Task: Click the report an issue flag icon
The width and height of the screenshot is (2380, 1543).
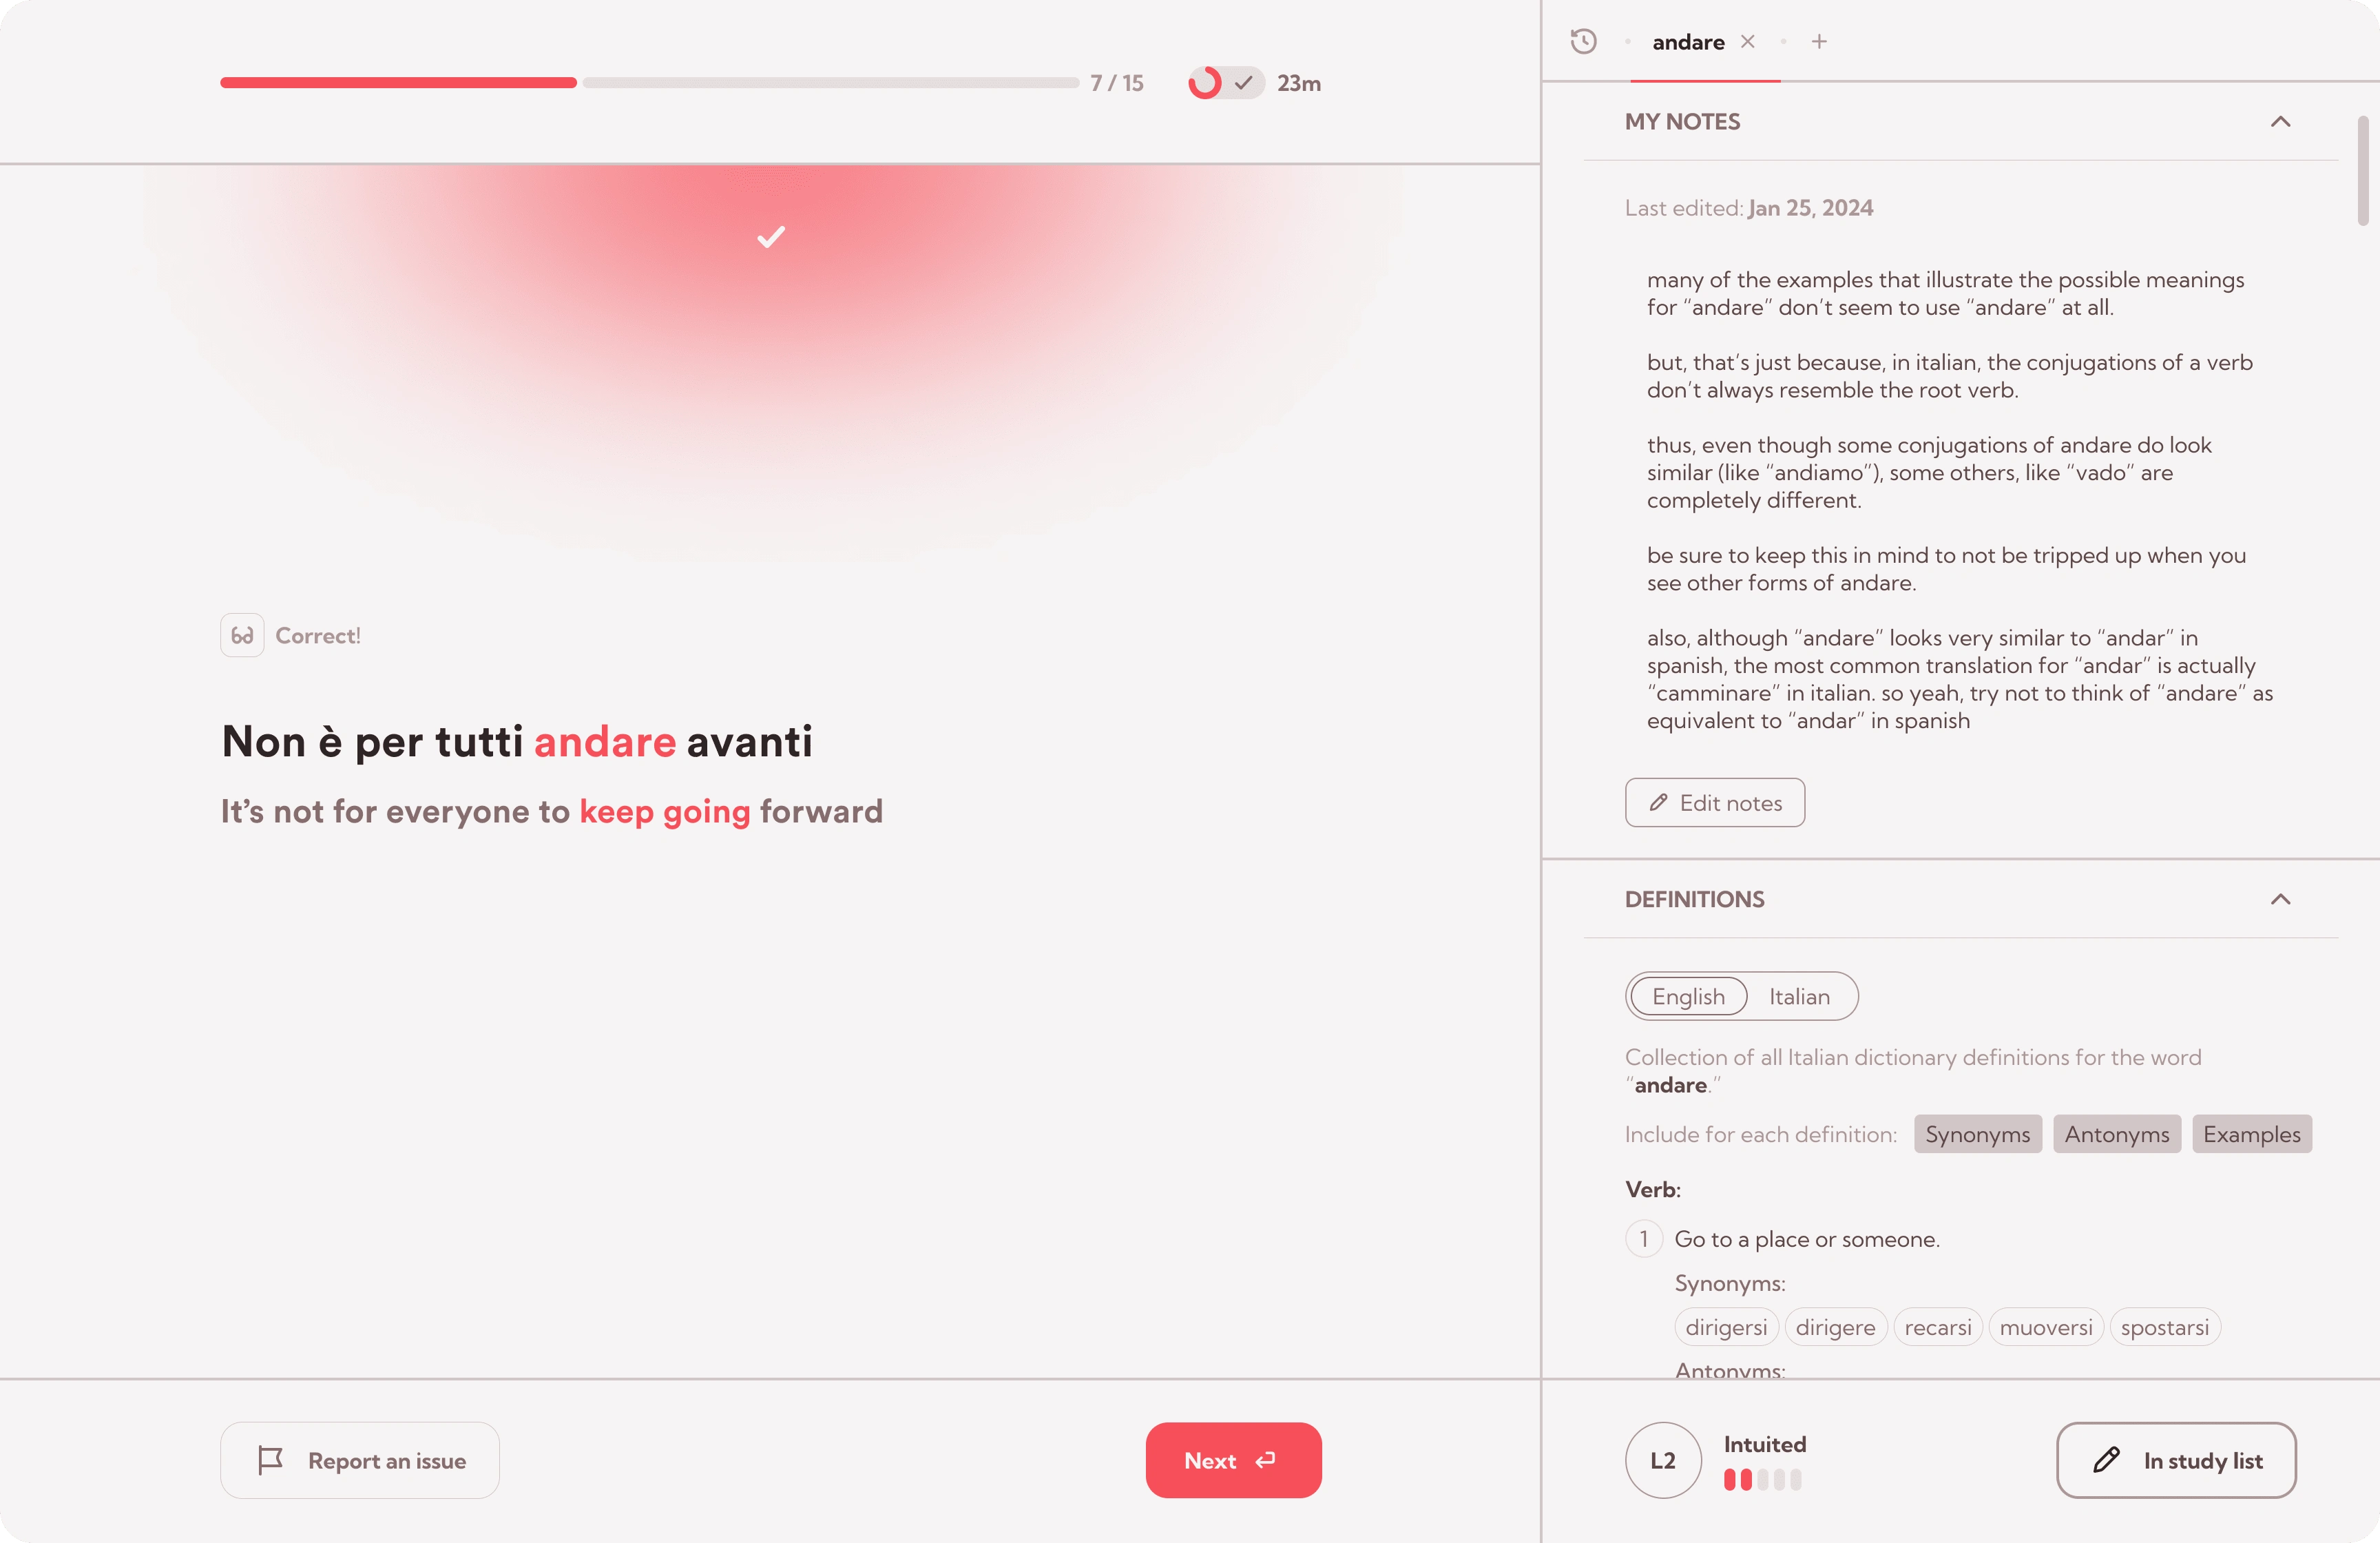Action: [269, 1460]
